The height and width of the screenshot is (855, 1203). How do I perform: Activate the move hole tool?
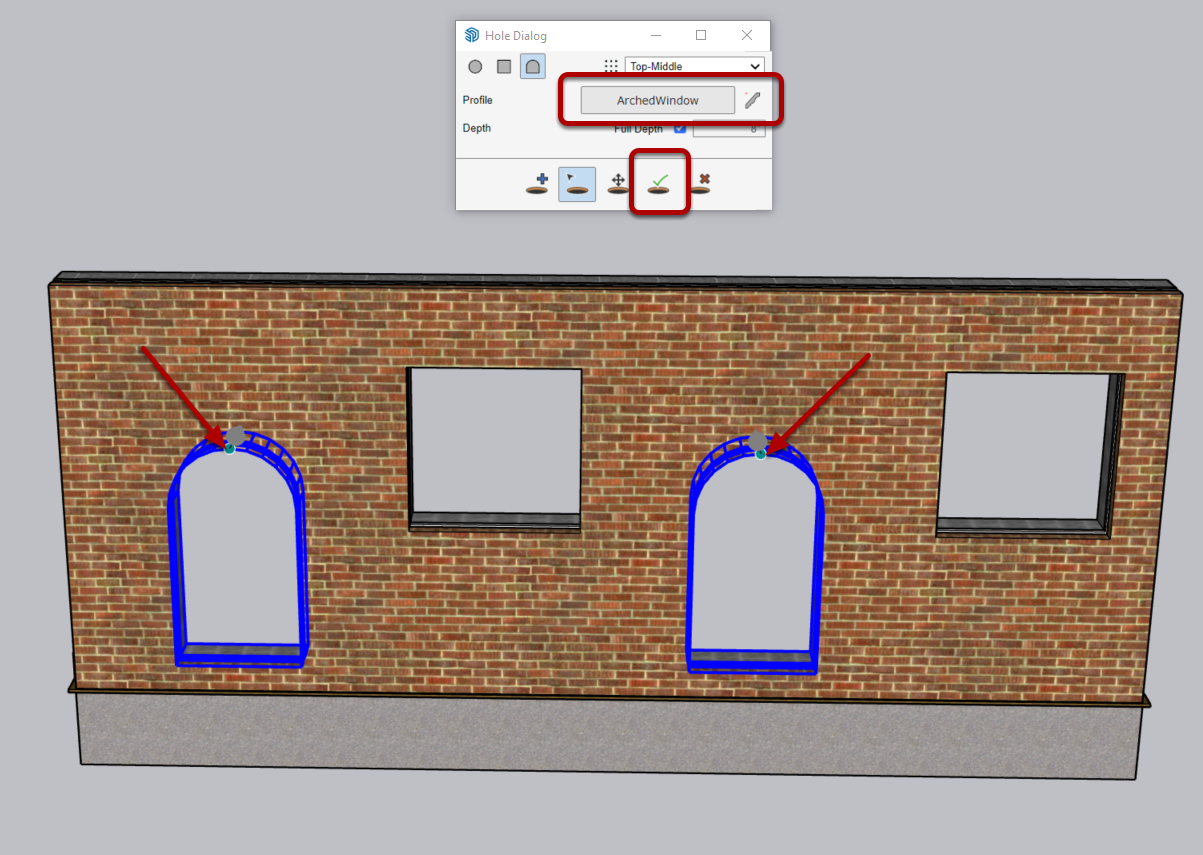[618, 184]
